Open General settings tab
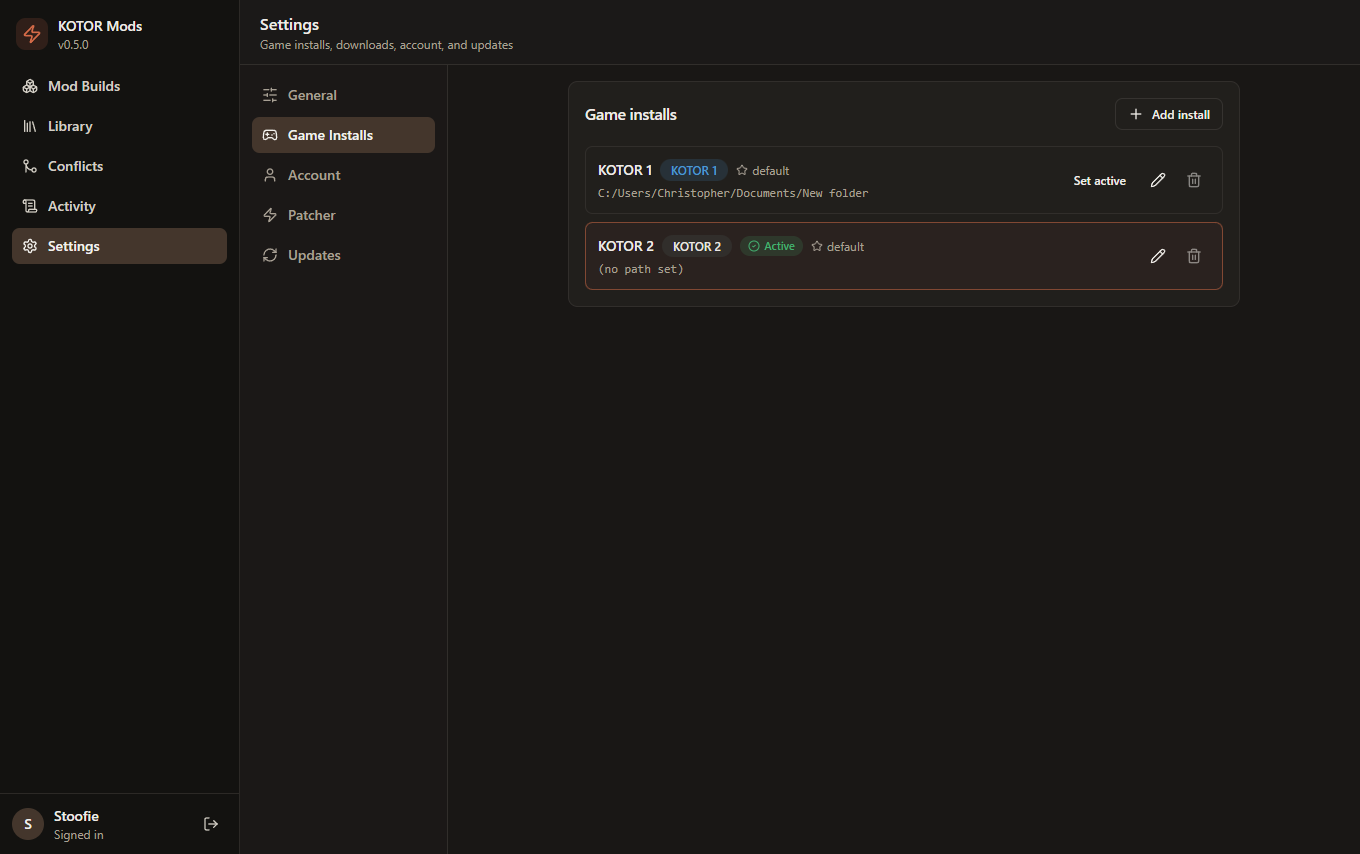The image size is (1360, 854). (x=343, y=95)
